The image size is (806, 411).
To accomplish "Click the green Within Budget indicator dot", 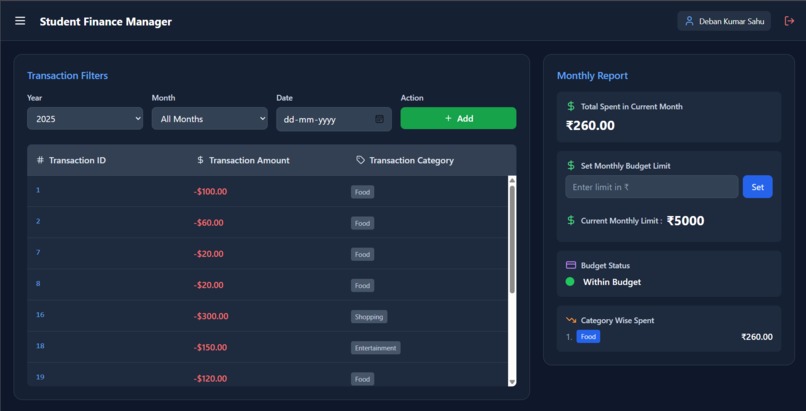I will [570, 282].
